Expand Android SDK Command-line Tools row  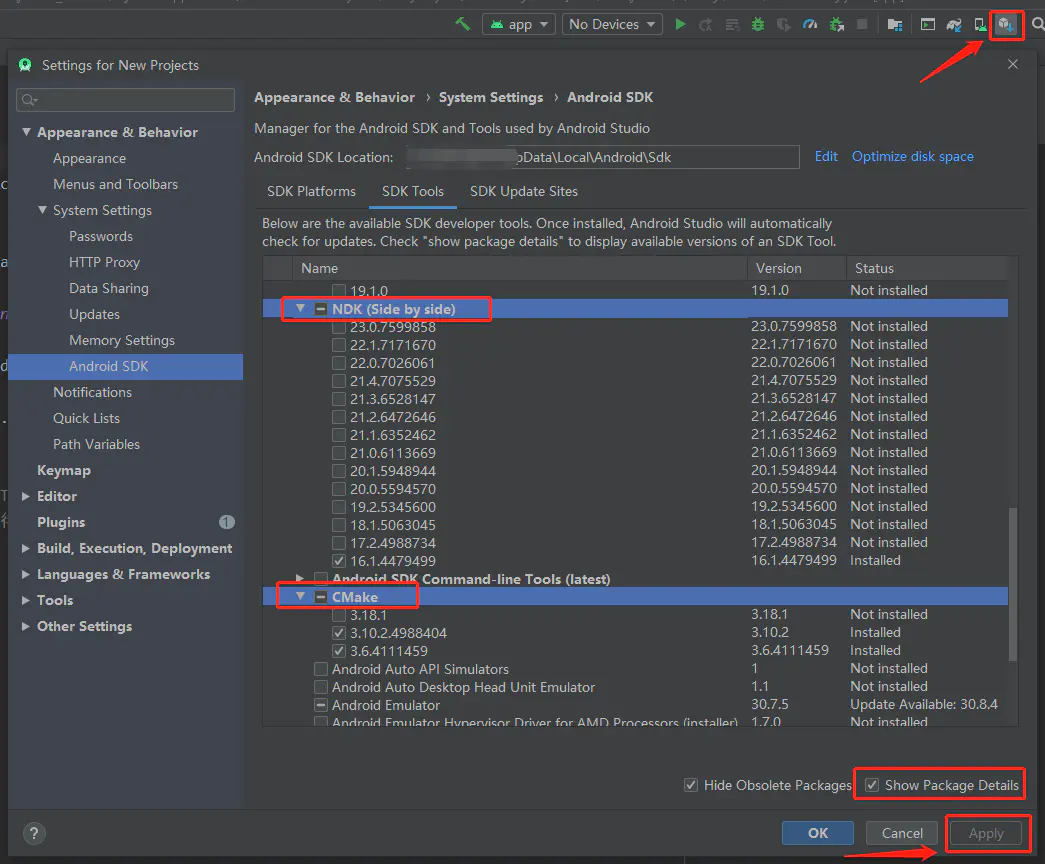click(x=300, y=578)
